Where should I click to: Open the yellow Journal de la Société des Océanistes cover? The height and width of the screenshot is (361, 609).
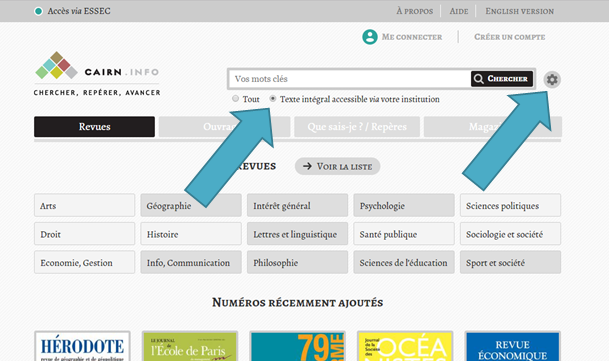coord(405,346)
